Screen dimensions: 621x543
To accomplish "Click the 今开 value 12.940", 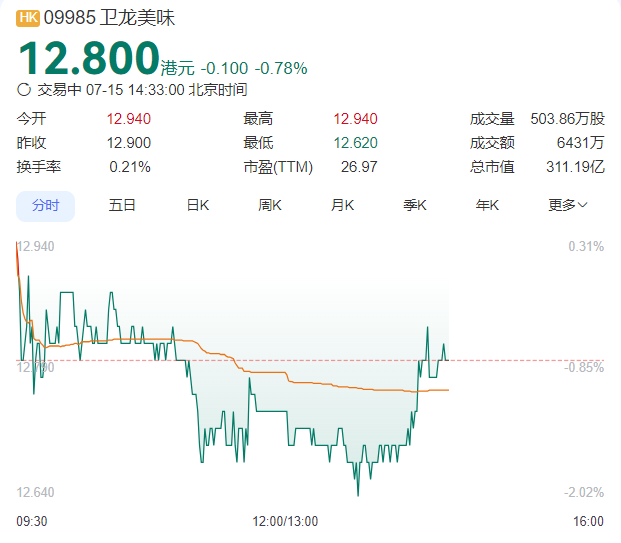I will [129, 119].
